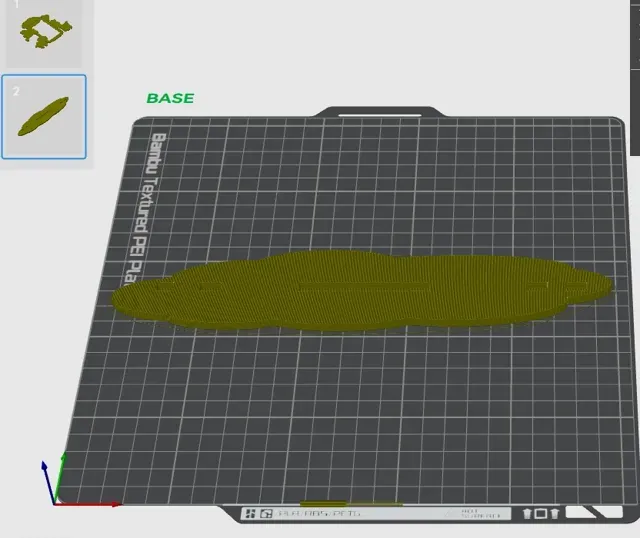Click the Bambu Textured PEI Plate label
This screenshot has height=538, width=640.
point(145,209)
